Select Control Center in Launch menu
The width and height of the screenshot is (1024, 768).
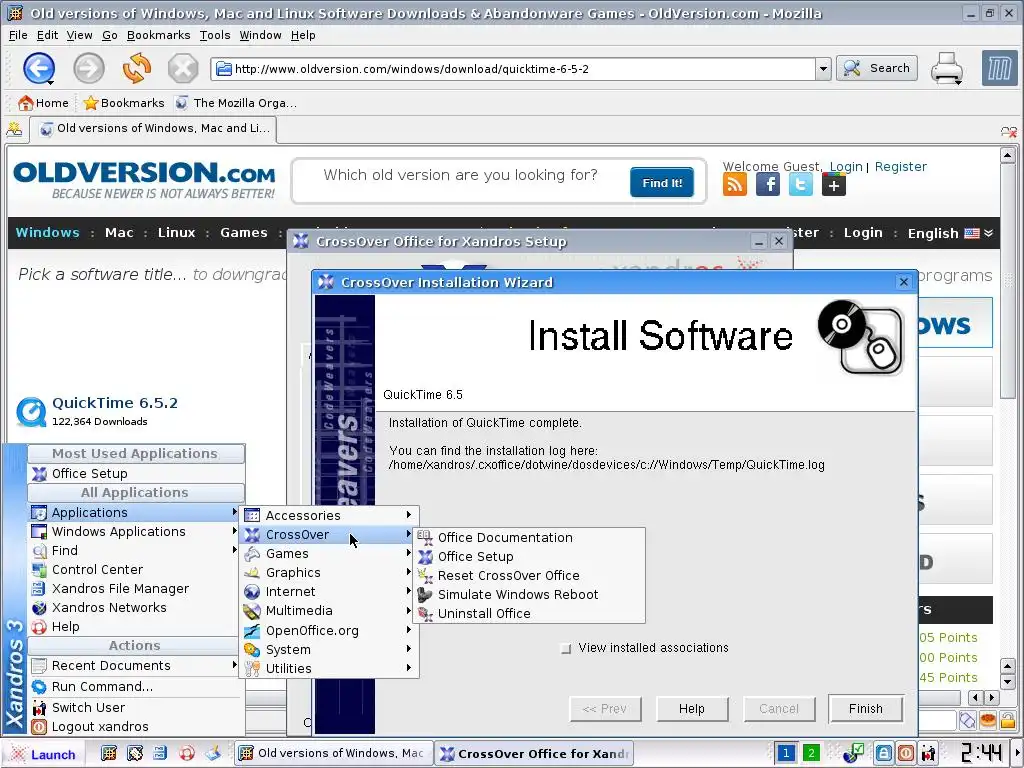pos(135,569)
